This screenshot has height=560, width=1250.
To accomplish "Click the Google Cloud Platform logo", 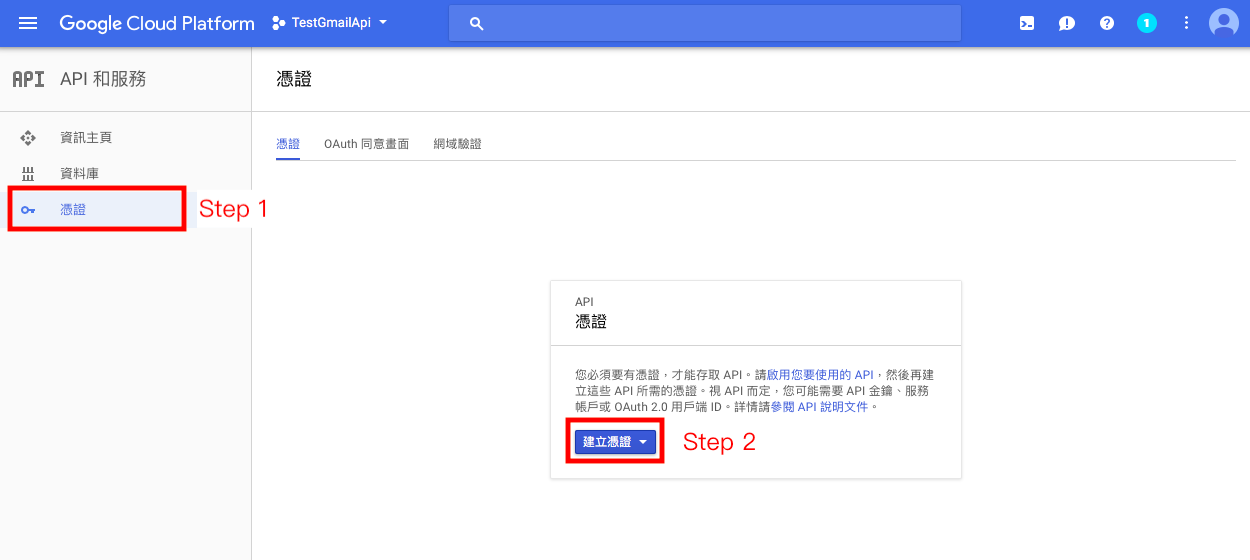I will point(157,23).
